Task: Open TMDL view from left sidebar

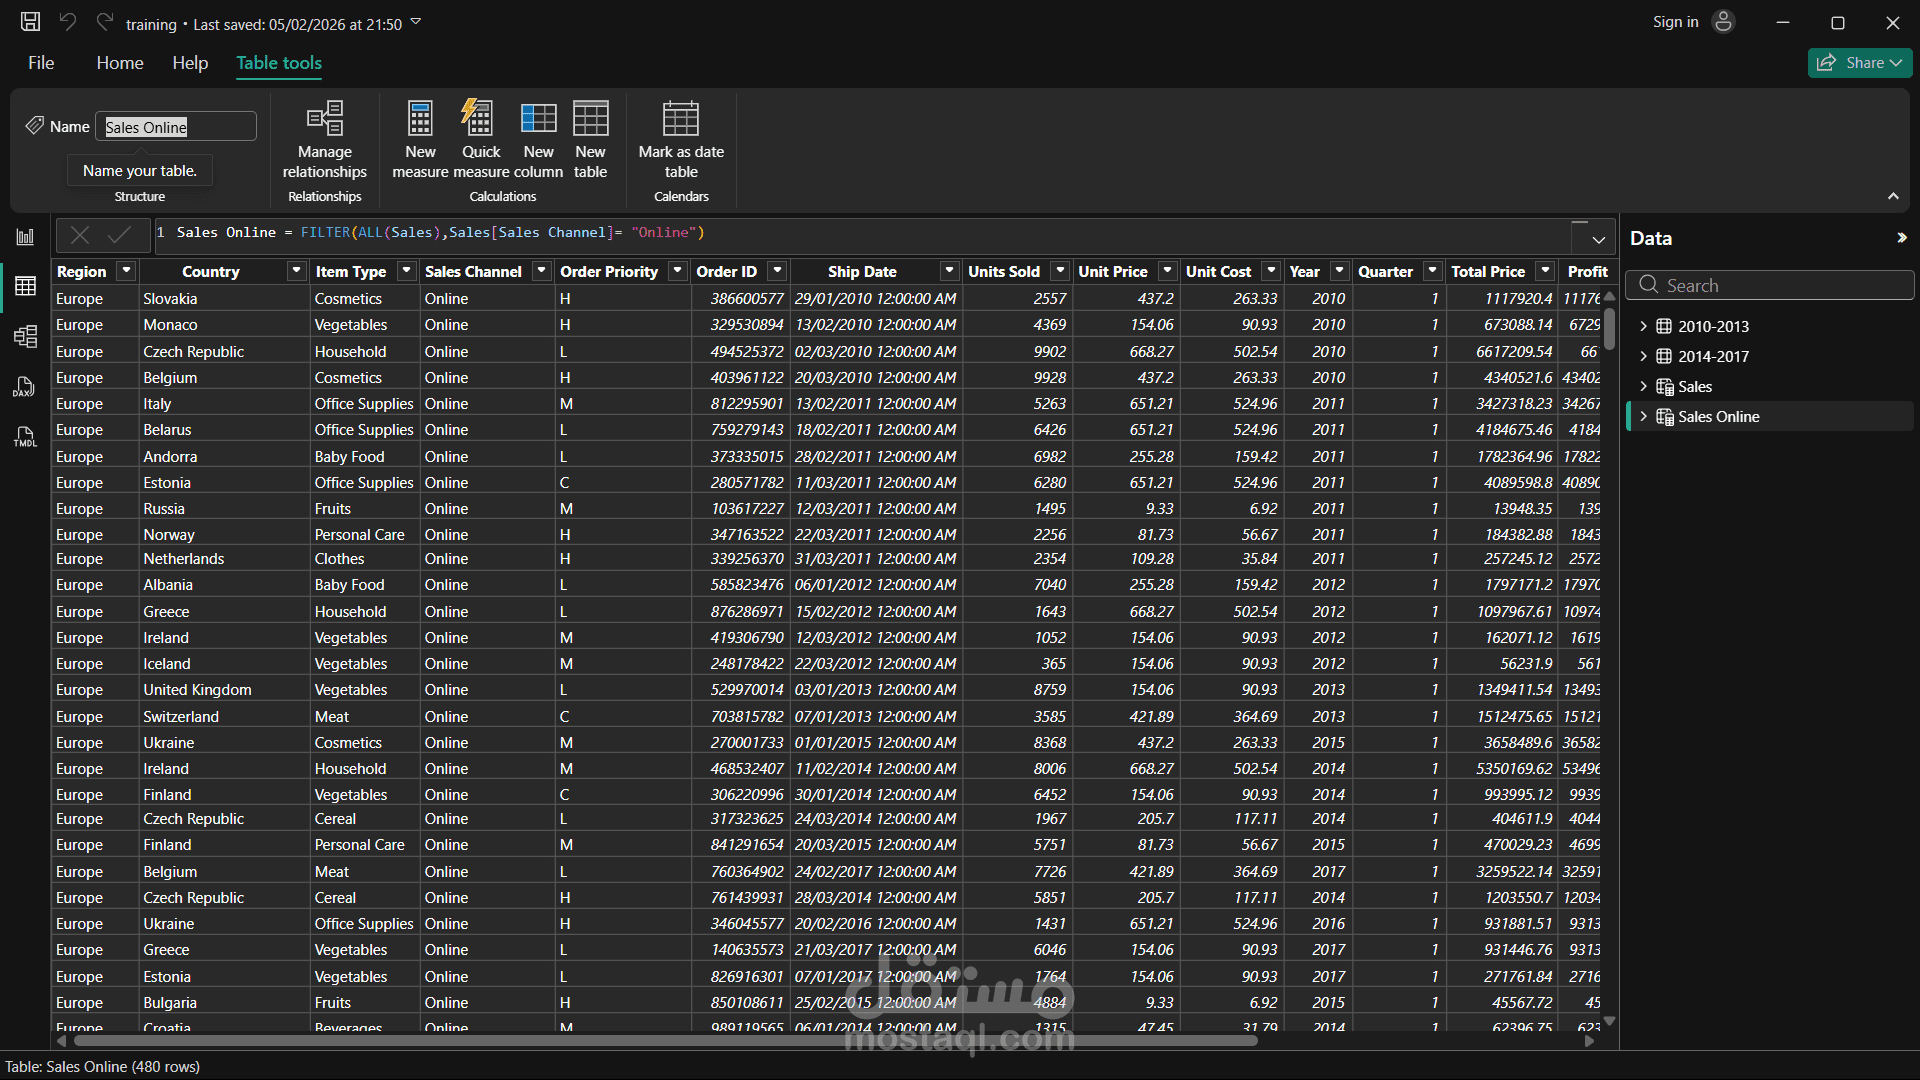Action: tap(25, 437)
